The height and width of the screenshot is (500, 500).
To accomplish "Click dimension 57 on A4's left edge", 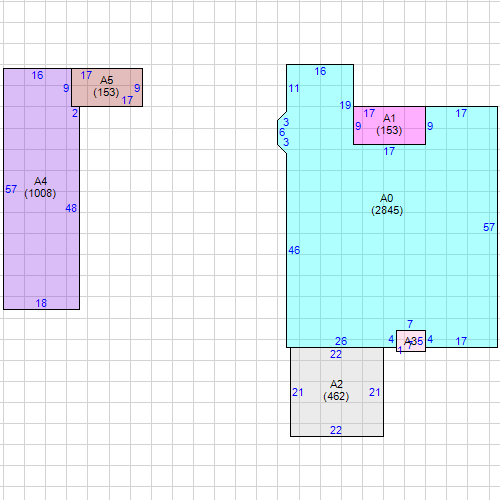I will point(11,189).
